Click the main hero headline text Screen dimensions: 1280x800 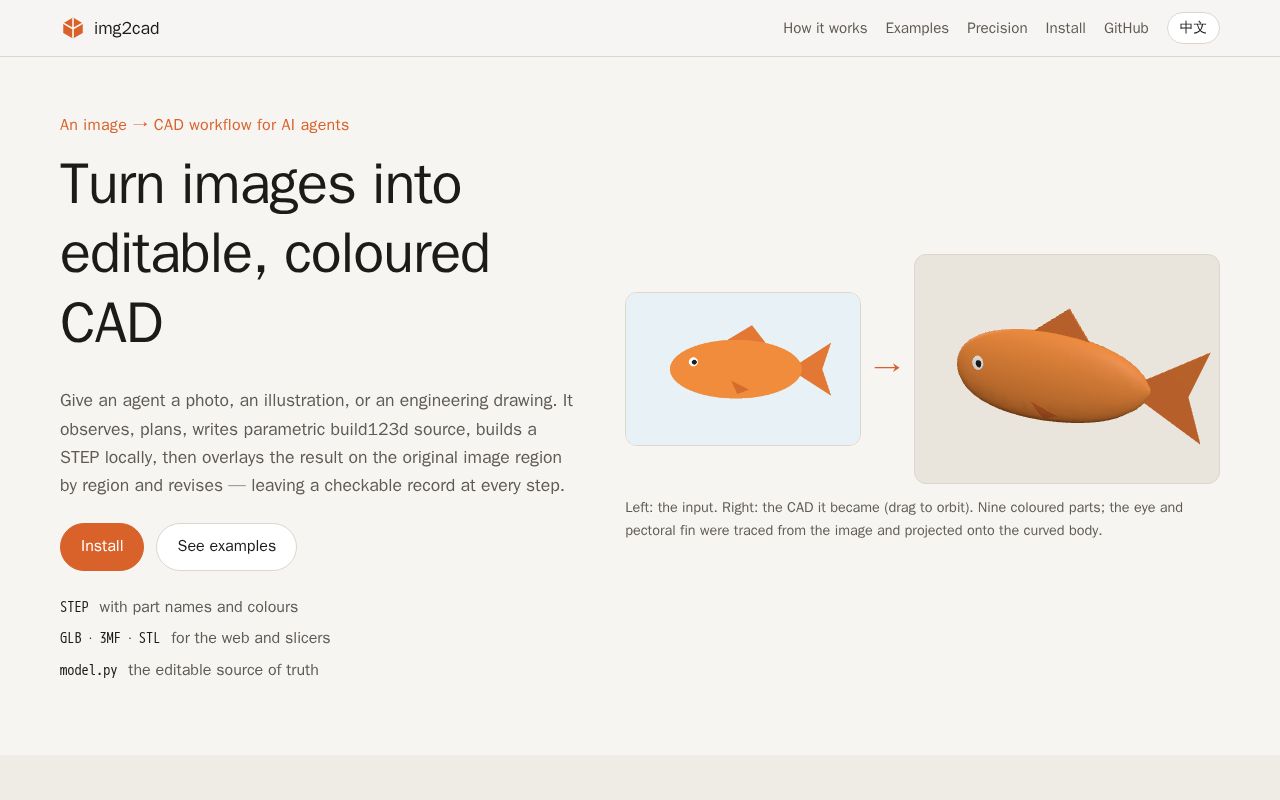(275, 253)
